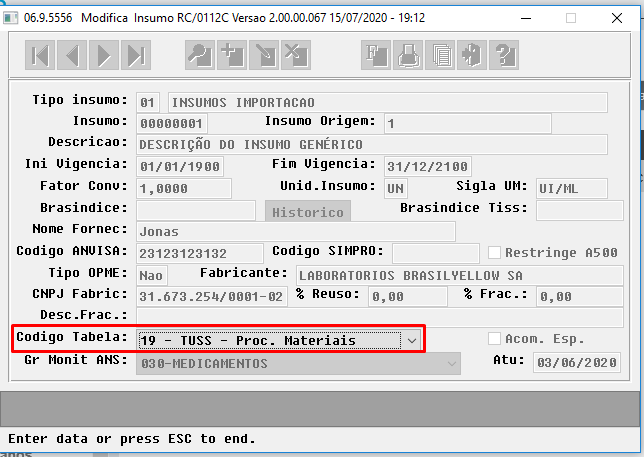Toggle the Acom. Esp. checkbox
The width and height of the screenshot is (644, 457).
click(494, 339)
